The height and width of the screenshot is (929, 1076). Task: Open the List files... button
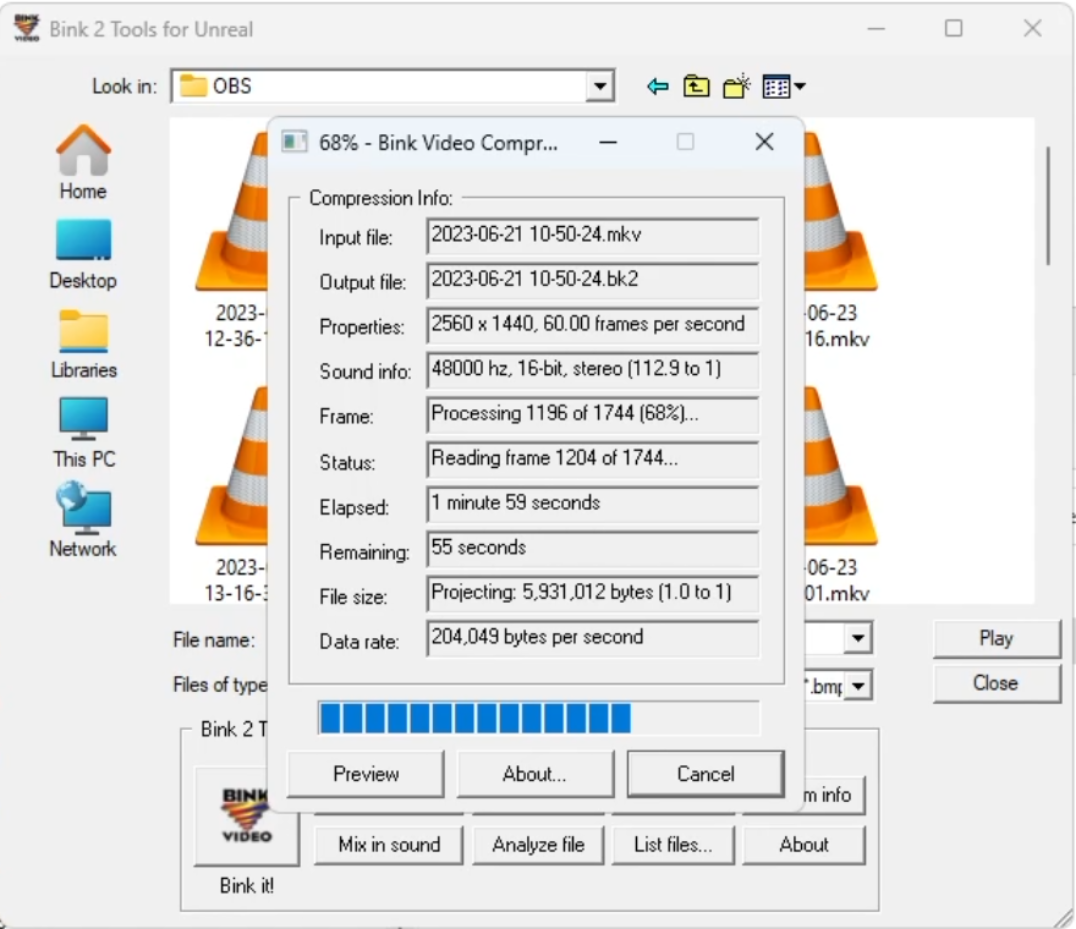(673, 845)
